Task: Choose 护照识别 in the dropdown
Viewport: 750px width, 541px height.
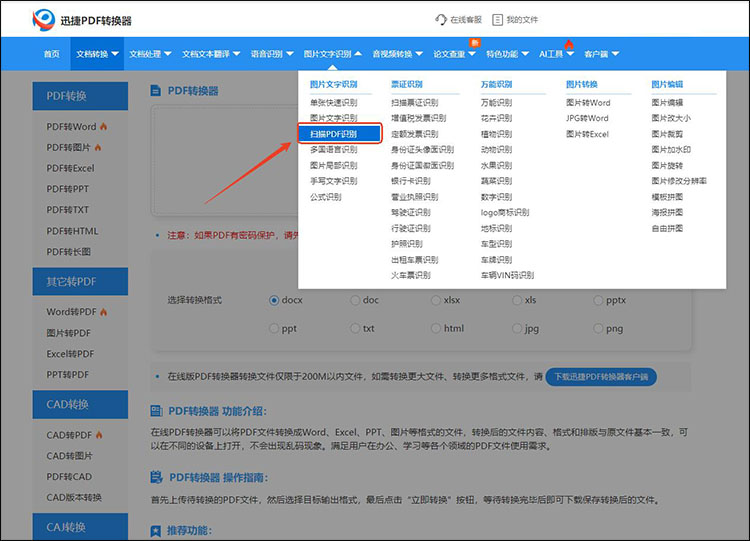Action: click(x=407, y=244)
